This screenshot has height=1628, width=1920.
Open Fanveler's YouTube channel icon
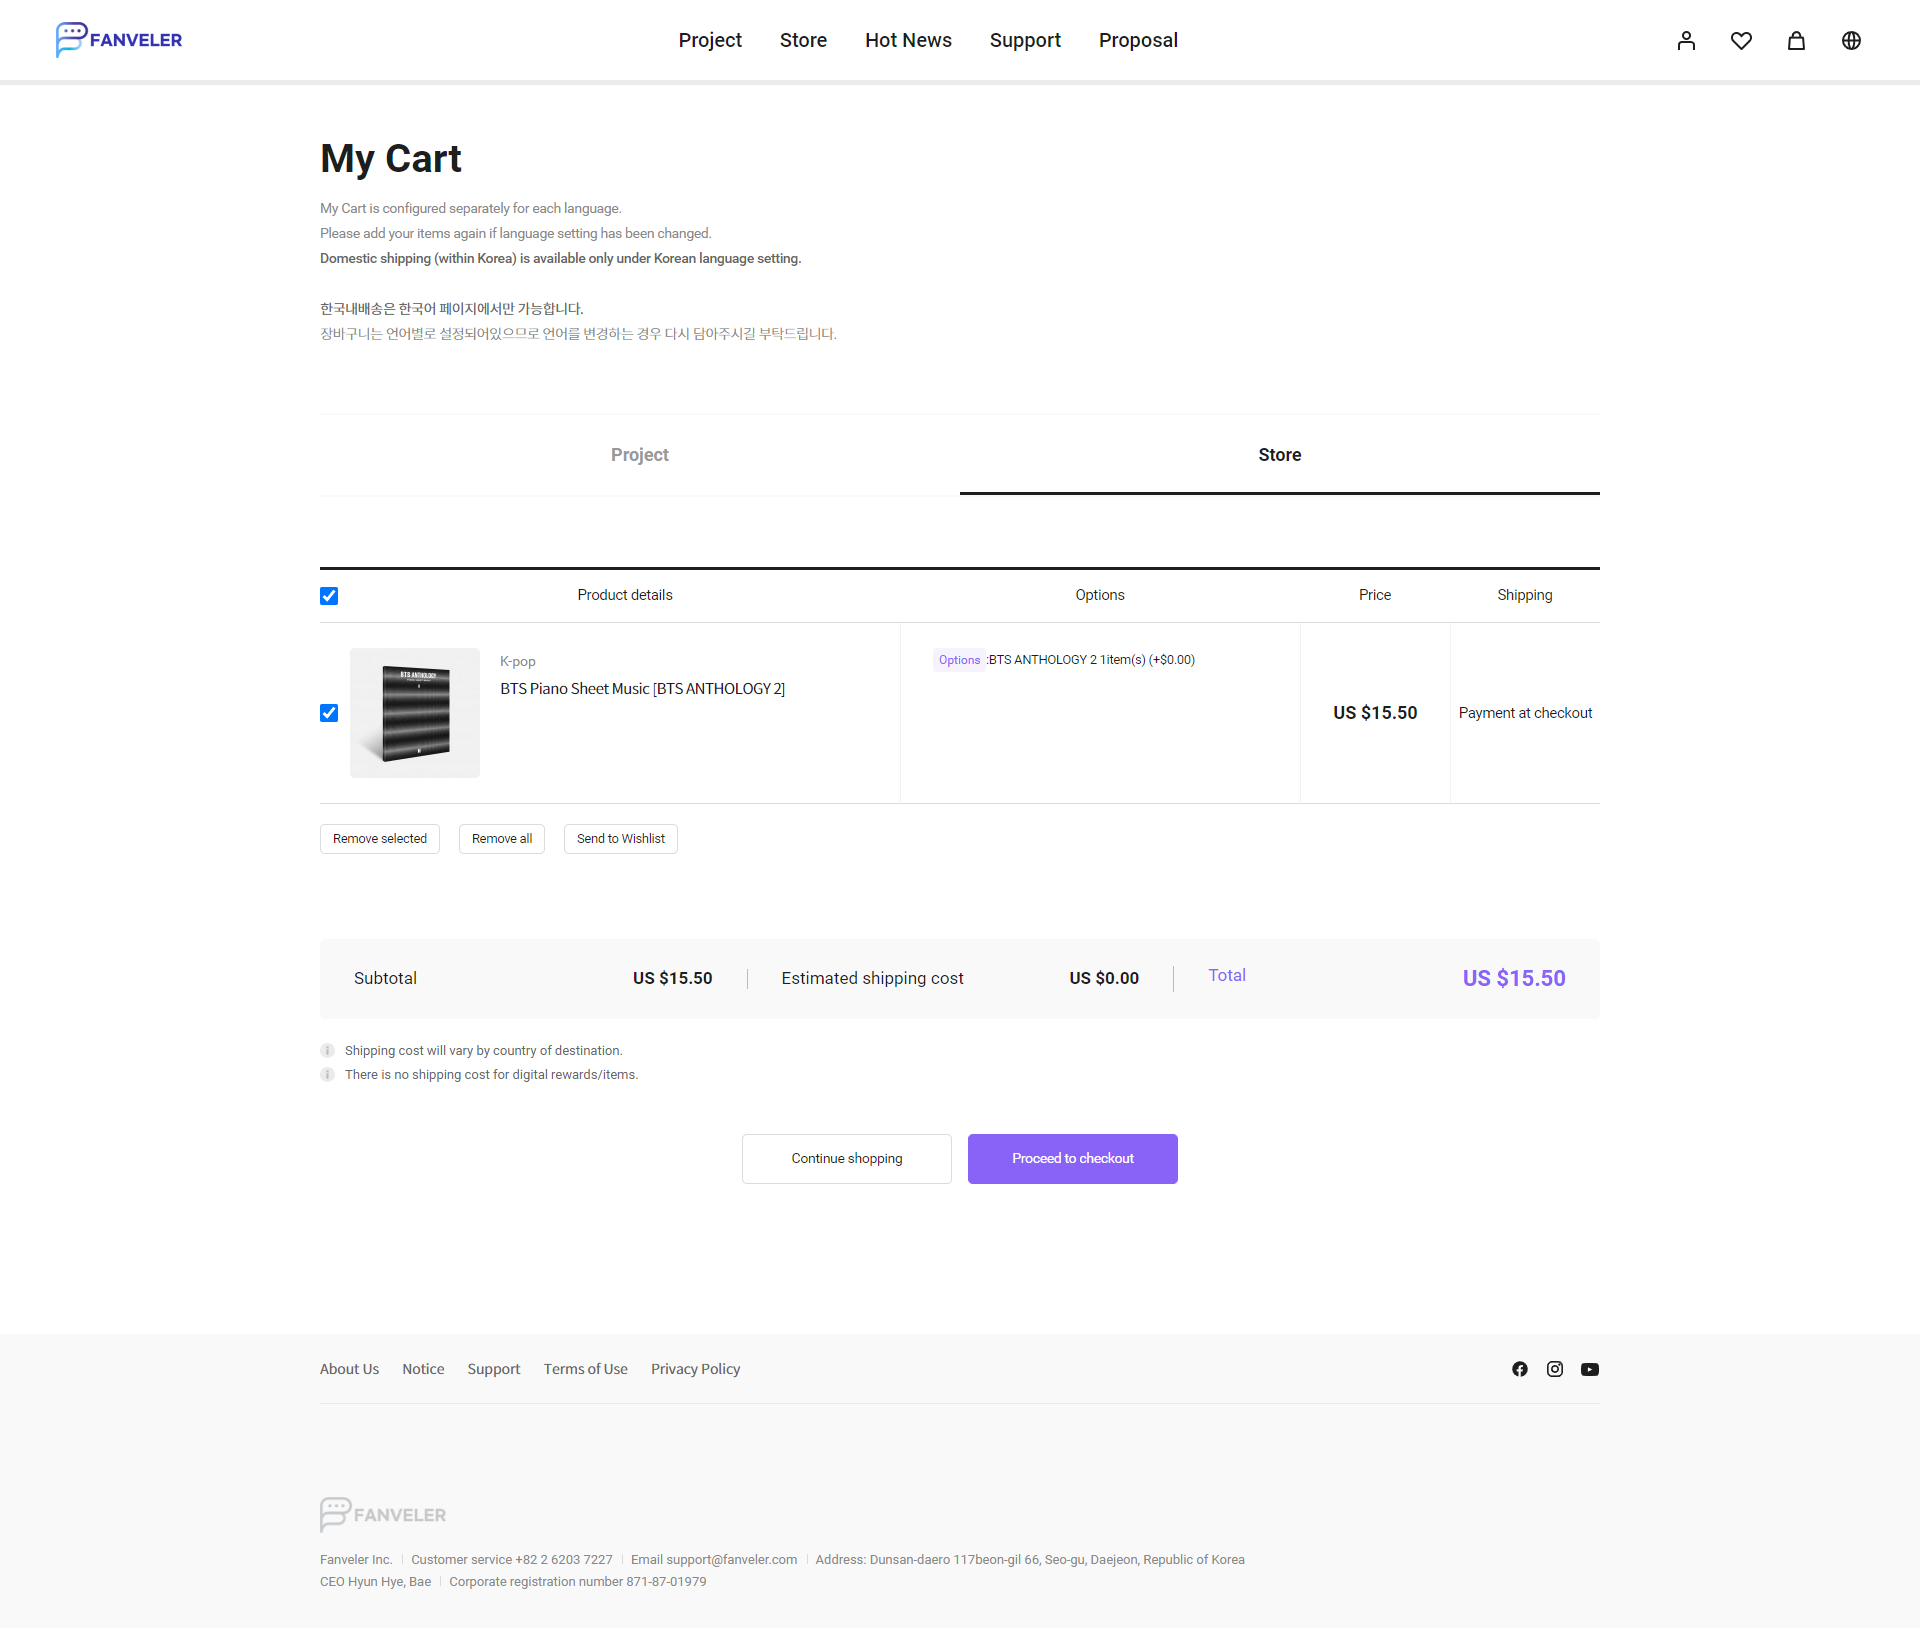click(x=1590, y=1369)
